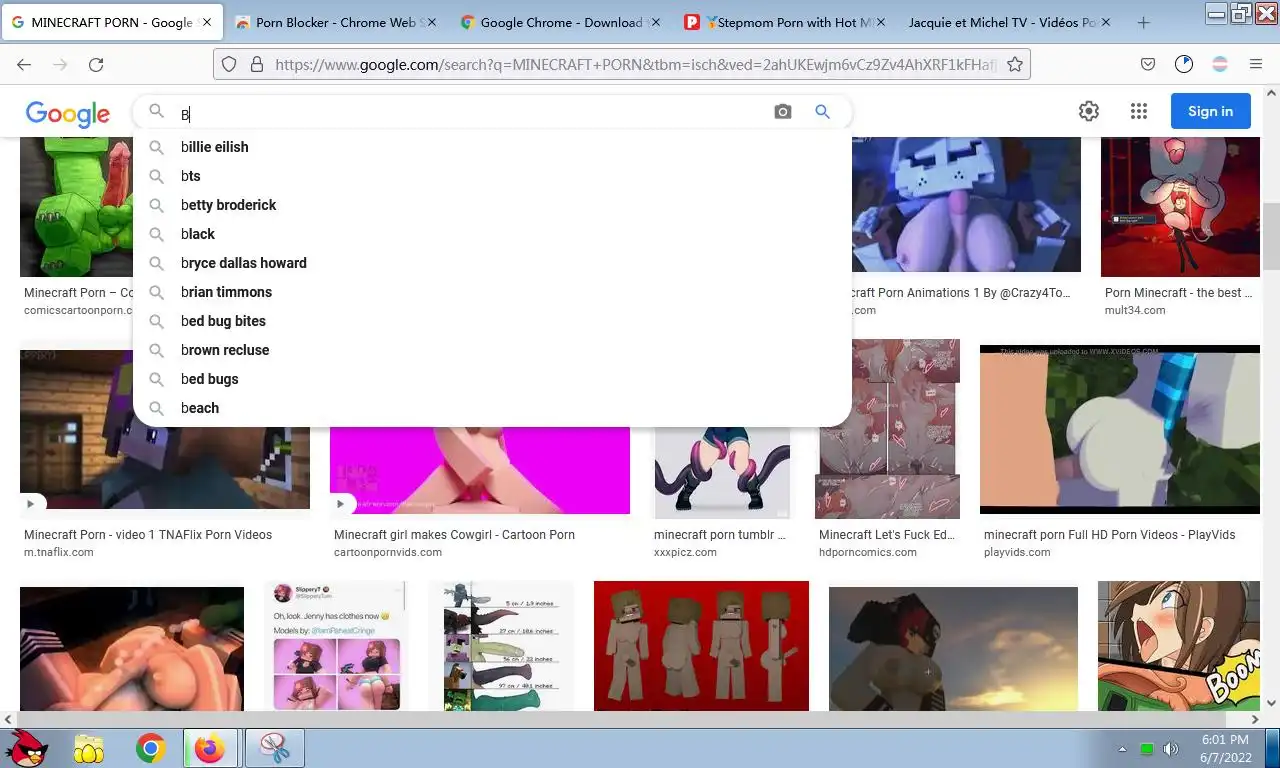The width and height of the screenshot is (1280, 768).
Task: Open the mult34.com source link
Action: point(1135,310)
